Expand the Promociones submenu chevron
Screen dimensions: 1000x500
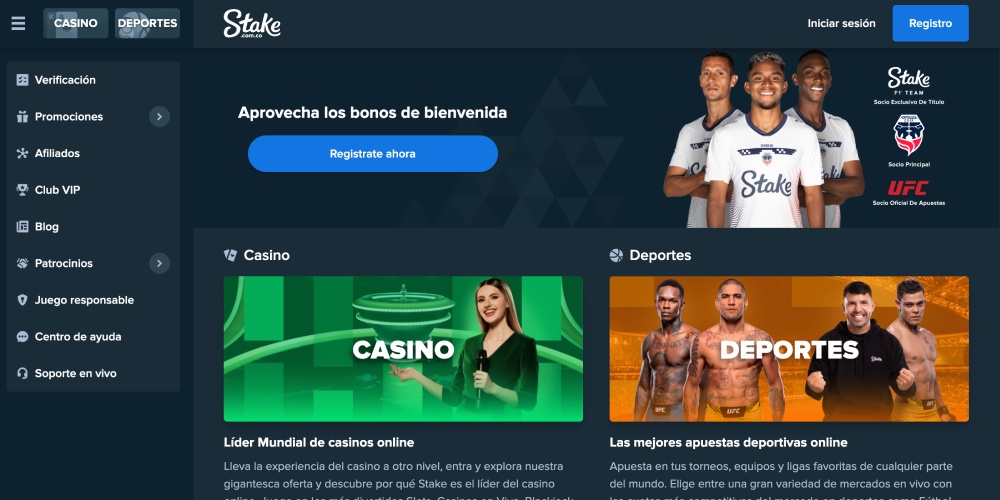point(159,117)
